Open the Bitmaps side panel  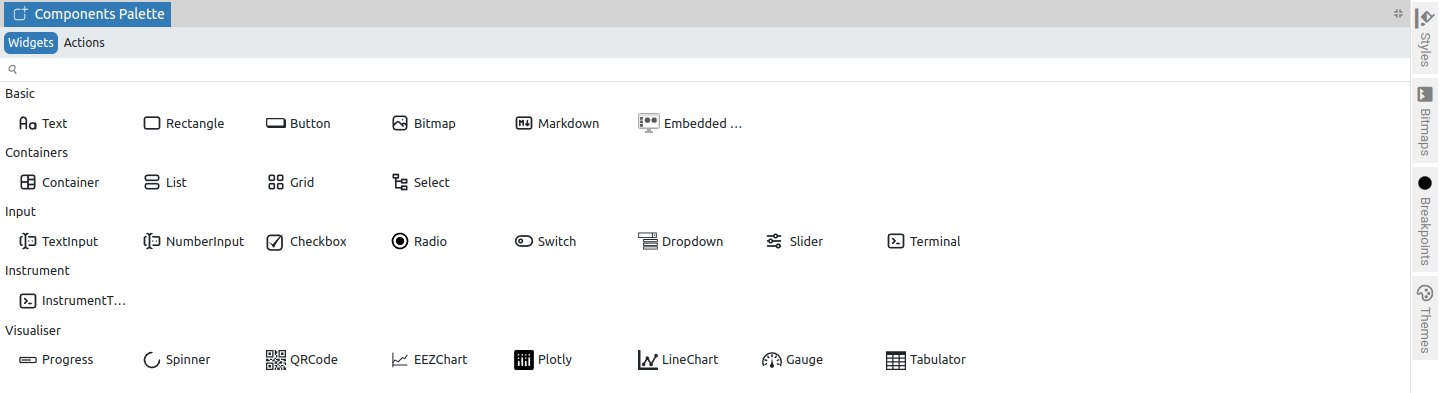pyautogui.click(x=1425, y=122)
